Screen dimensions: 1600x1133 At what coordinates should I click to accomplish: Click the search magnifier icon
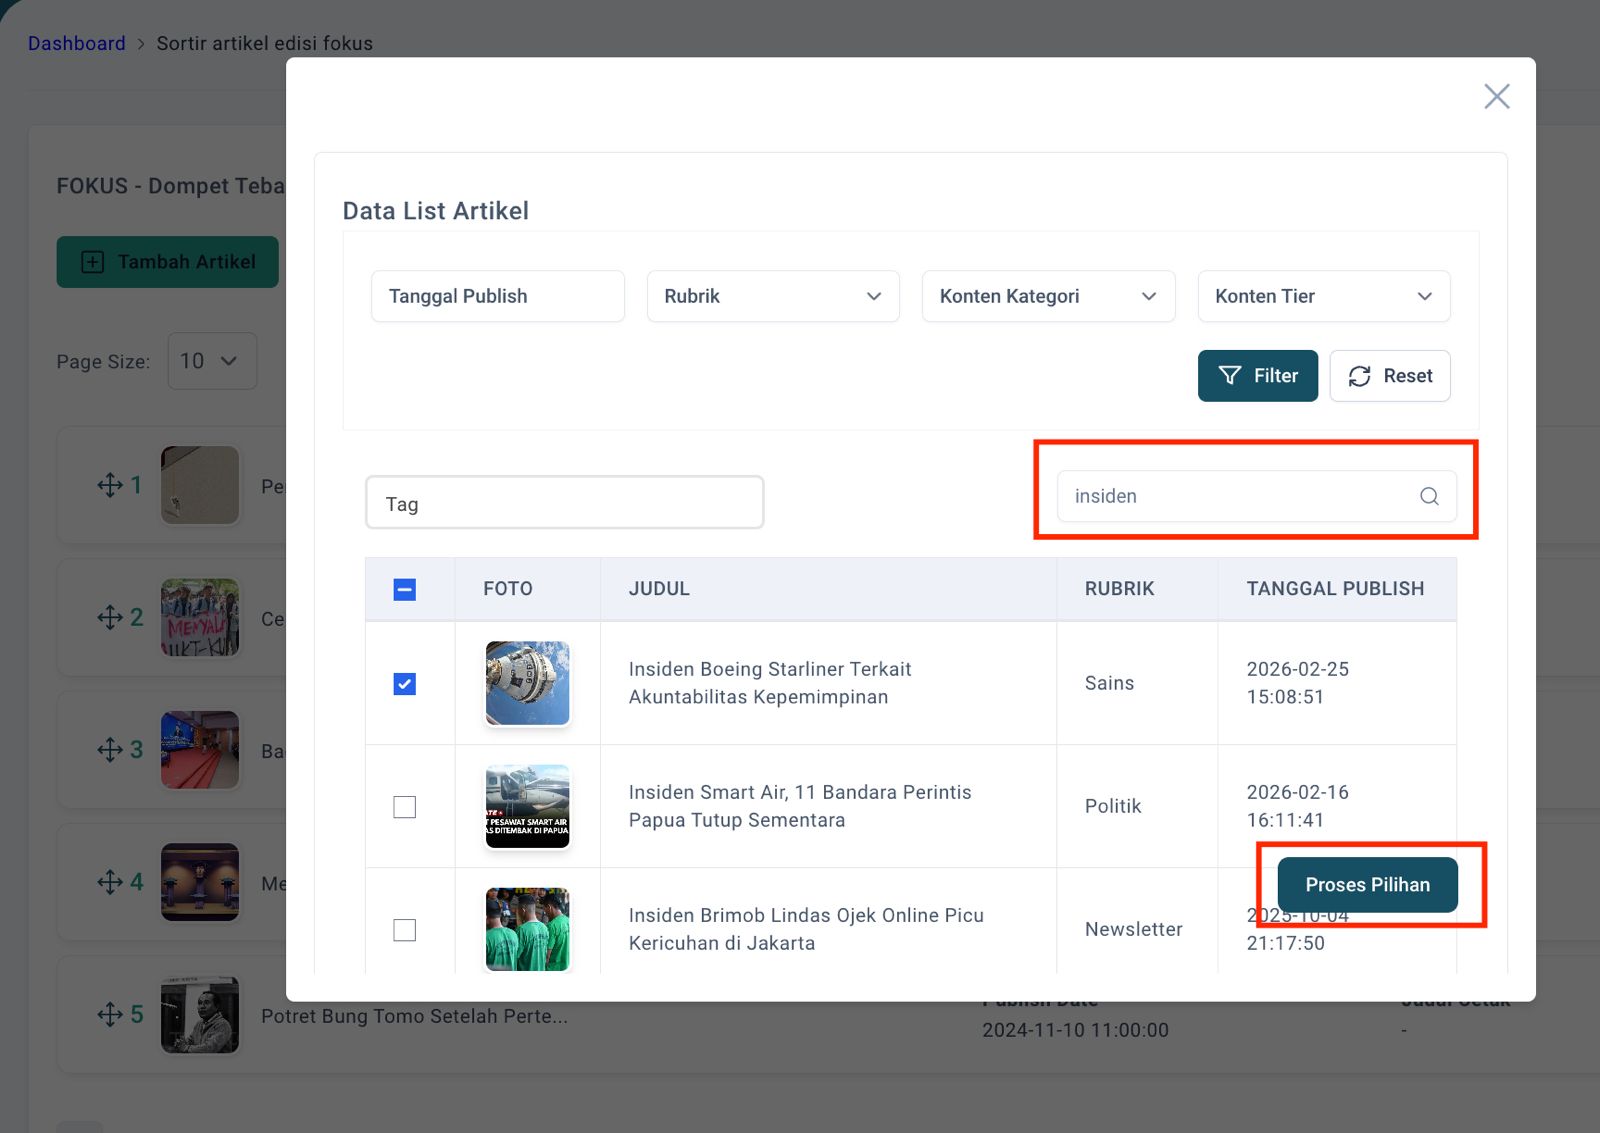point(1429,496)
